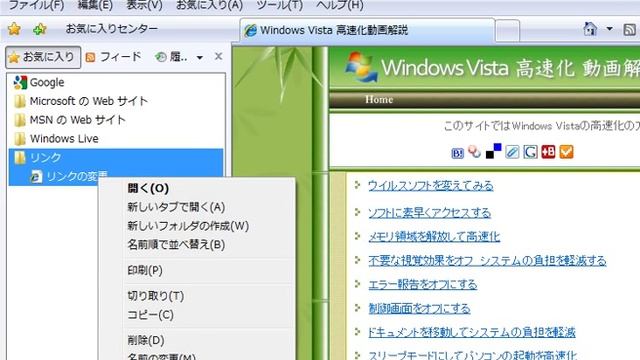Click the red-blue circles bookmark icon

pyautogui.click(x=474, y=152)
